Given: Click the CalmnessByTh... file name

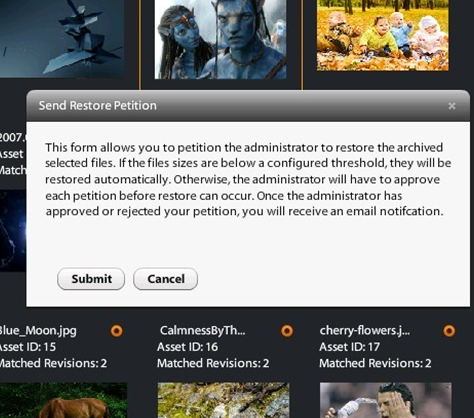Looking at the screenshot, I should click(203, 330).
